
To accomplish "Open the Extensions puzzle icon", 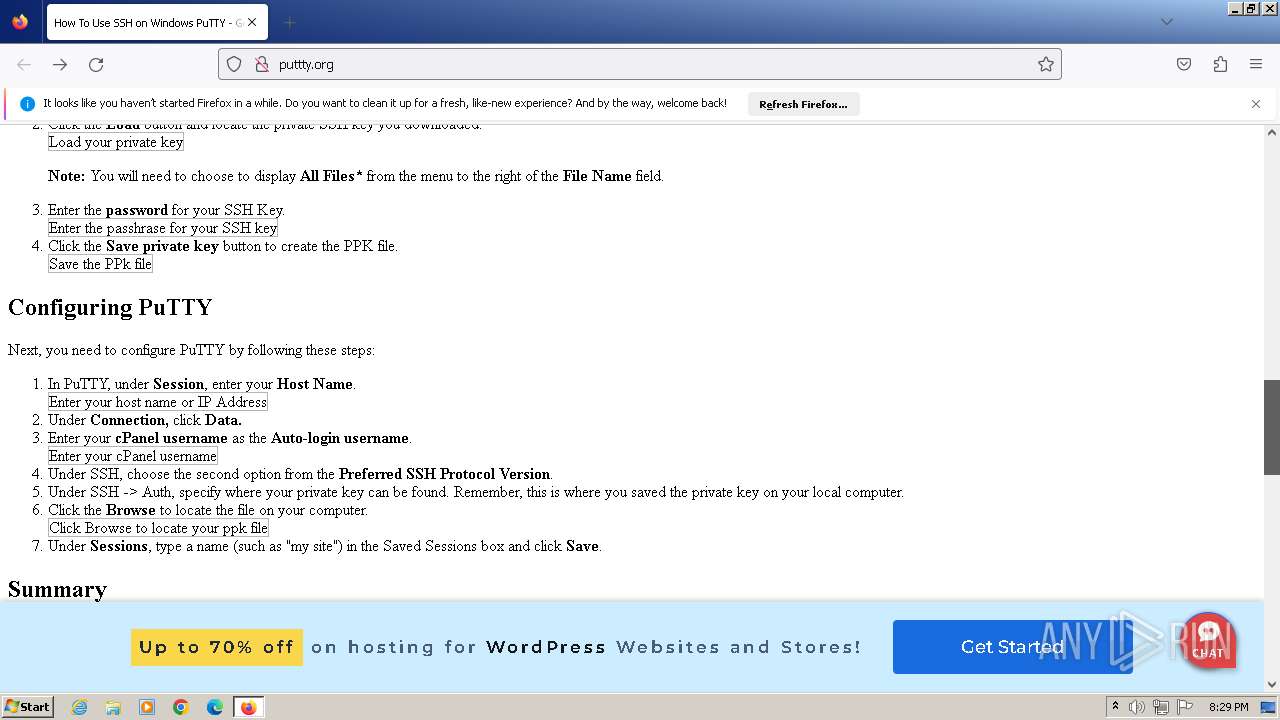I will [x=1220, y=64].
